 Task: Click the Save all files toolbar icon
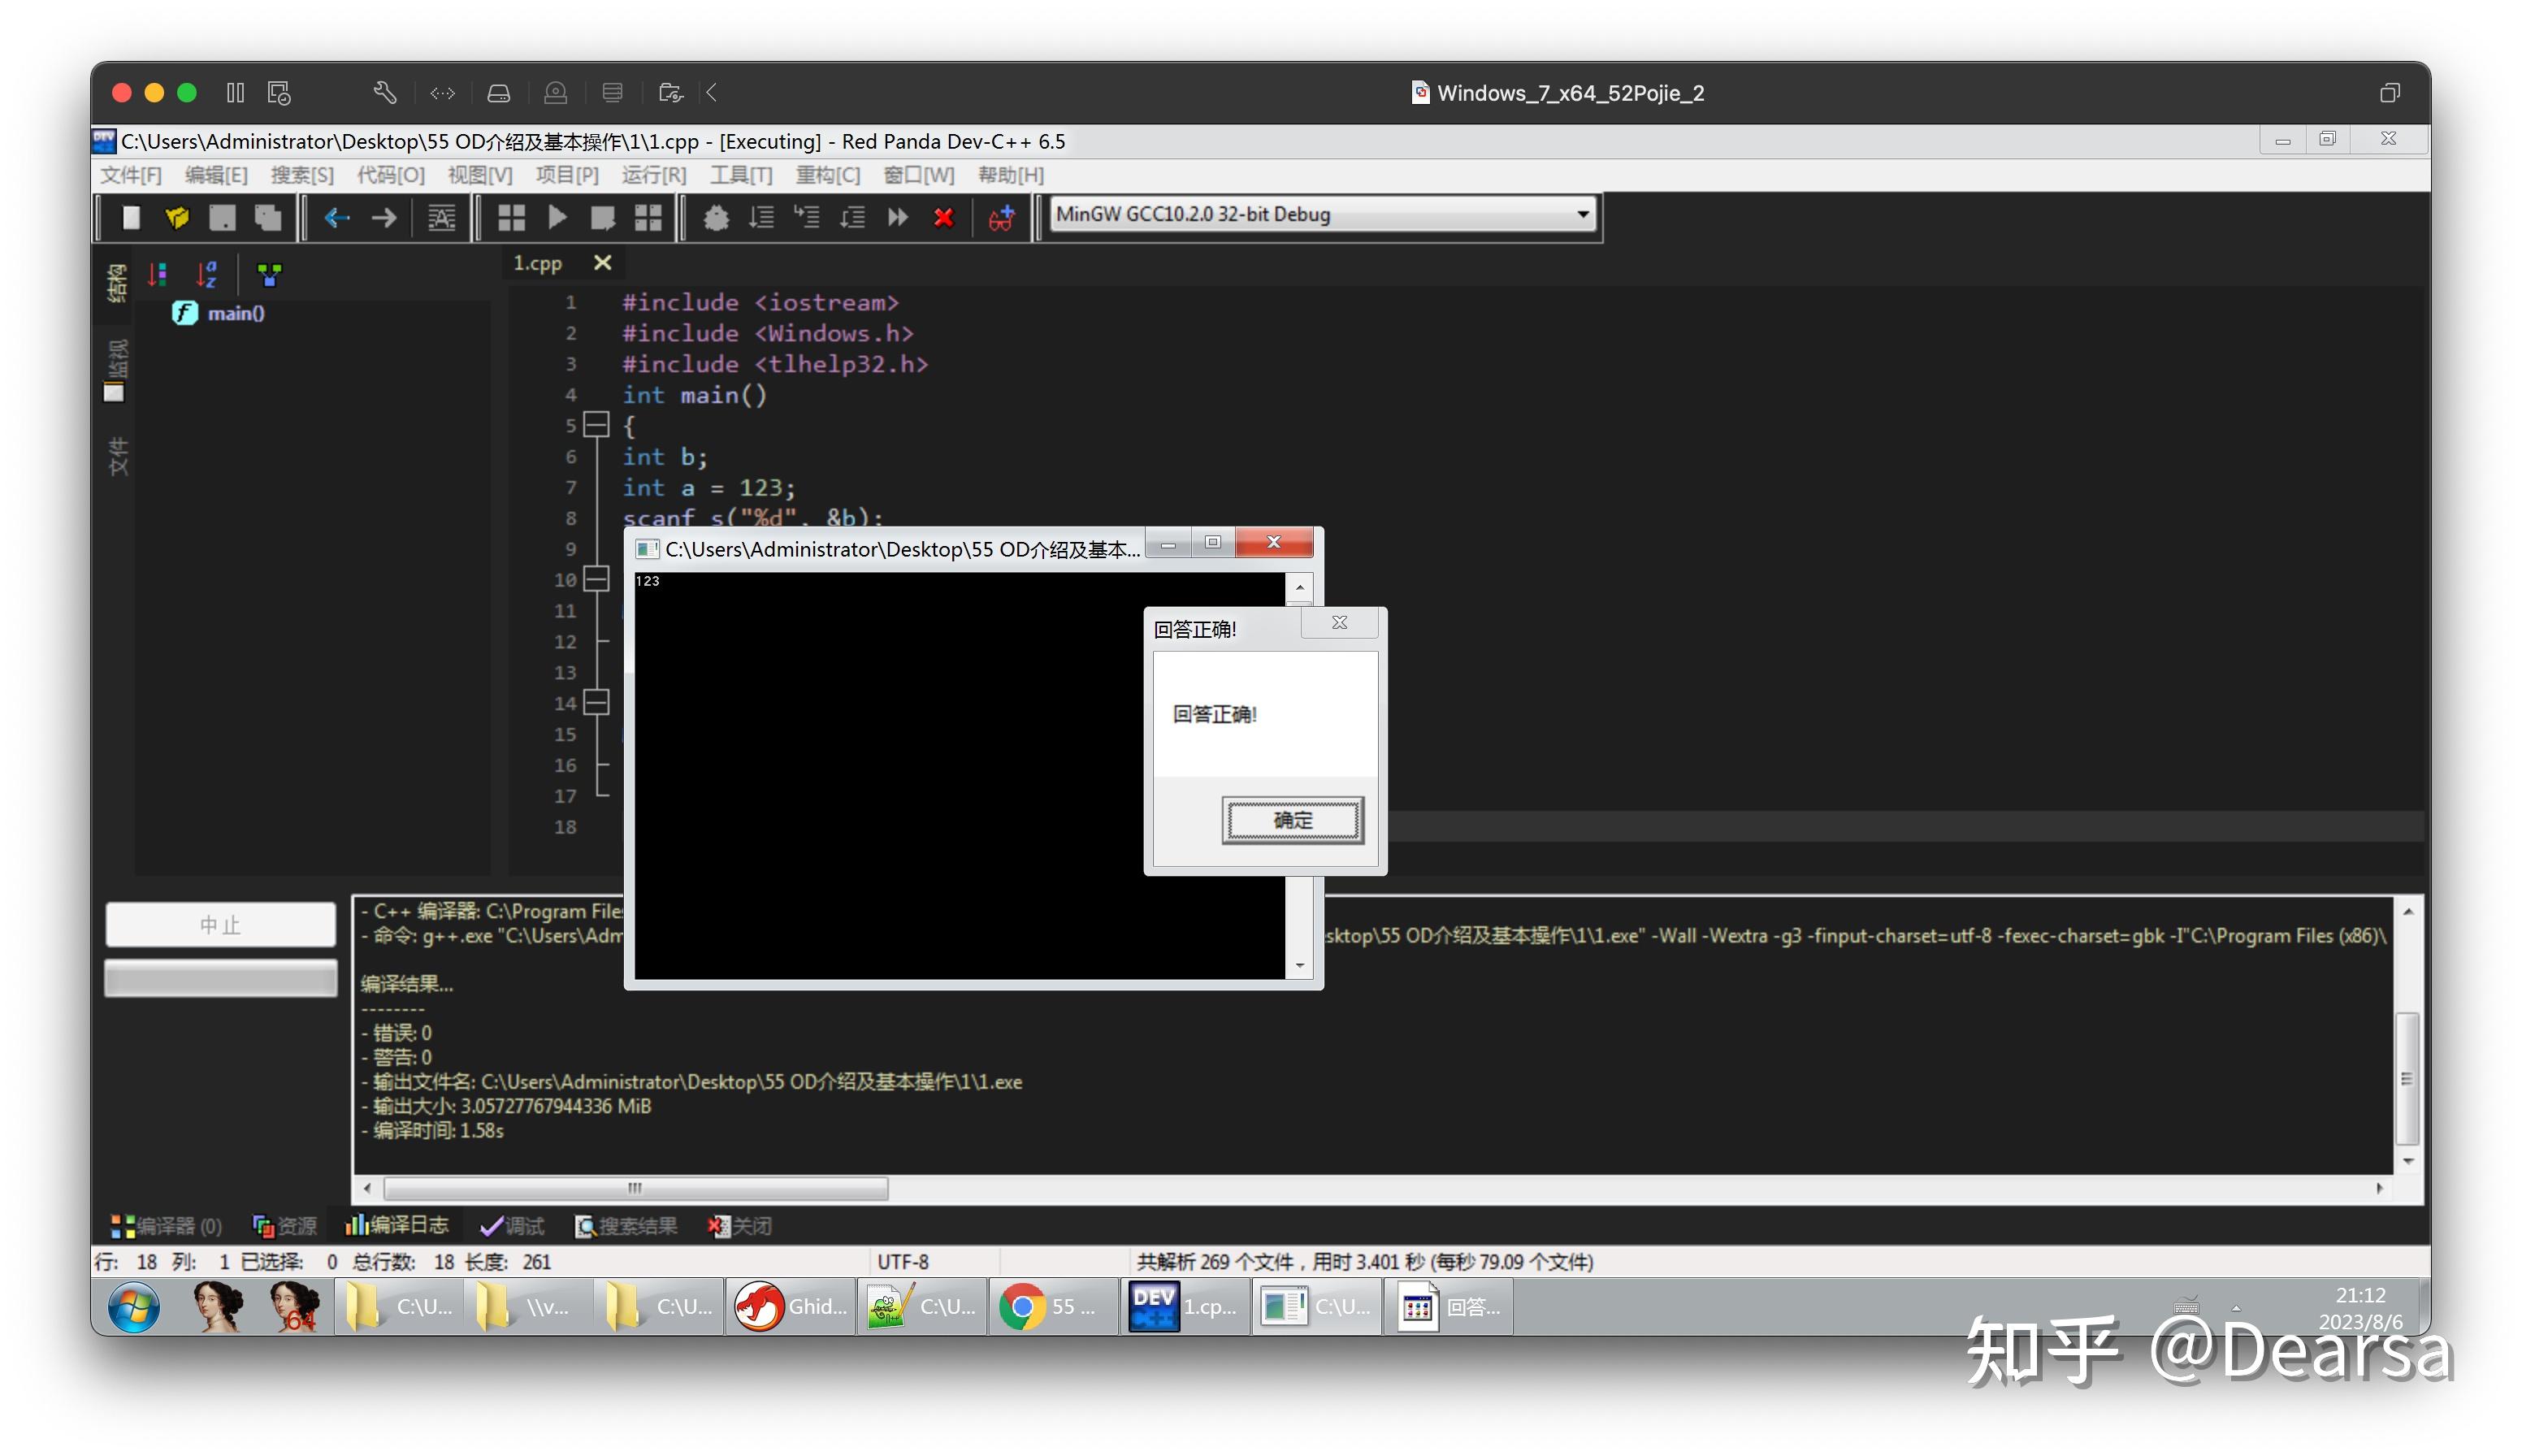pos(268,217)
